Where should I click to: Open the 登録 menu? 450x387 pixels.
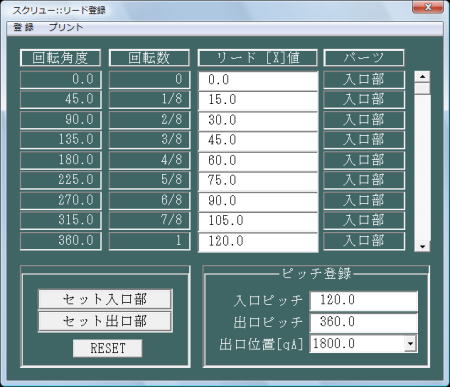pyautogui.click(x=23, y=27)
